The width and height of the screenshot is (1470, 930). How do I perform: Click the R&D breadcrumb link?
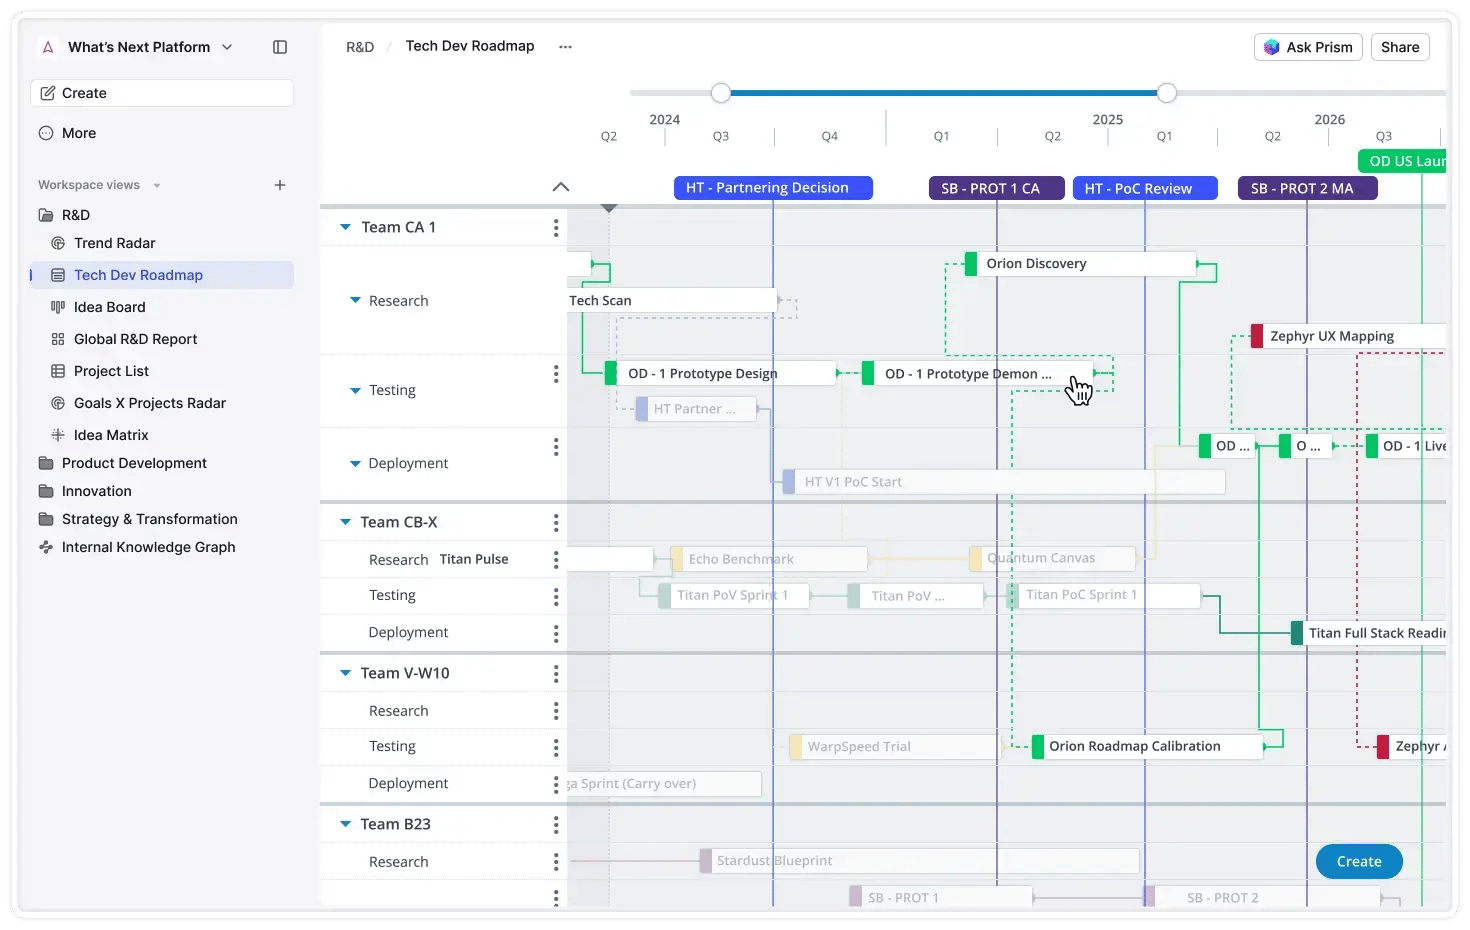click(x=360, y=47)
